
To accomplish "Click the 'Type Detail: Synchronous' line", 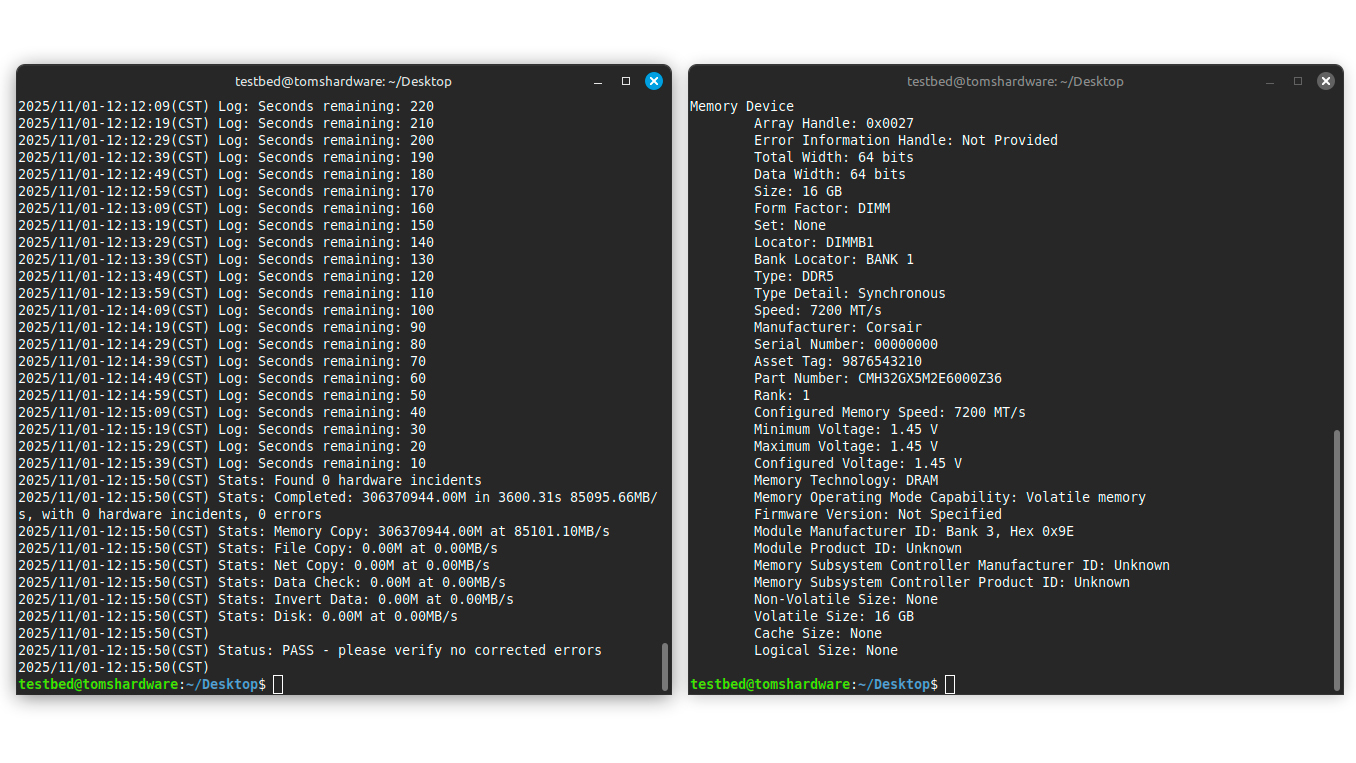I will click(850, 293).
